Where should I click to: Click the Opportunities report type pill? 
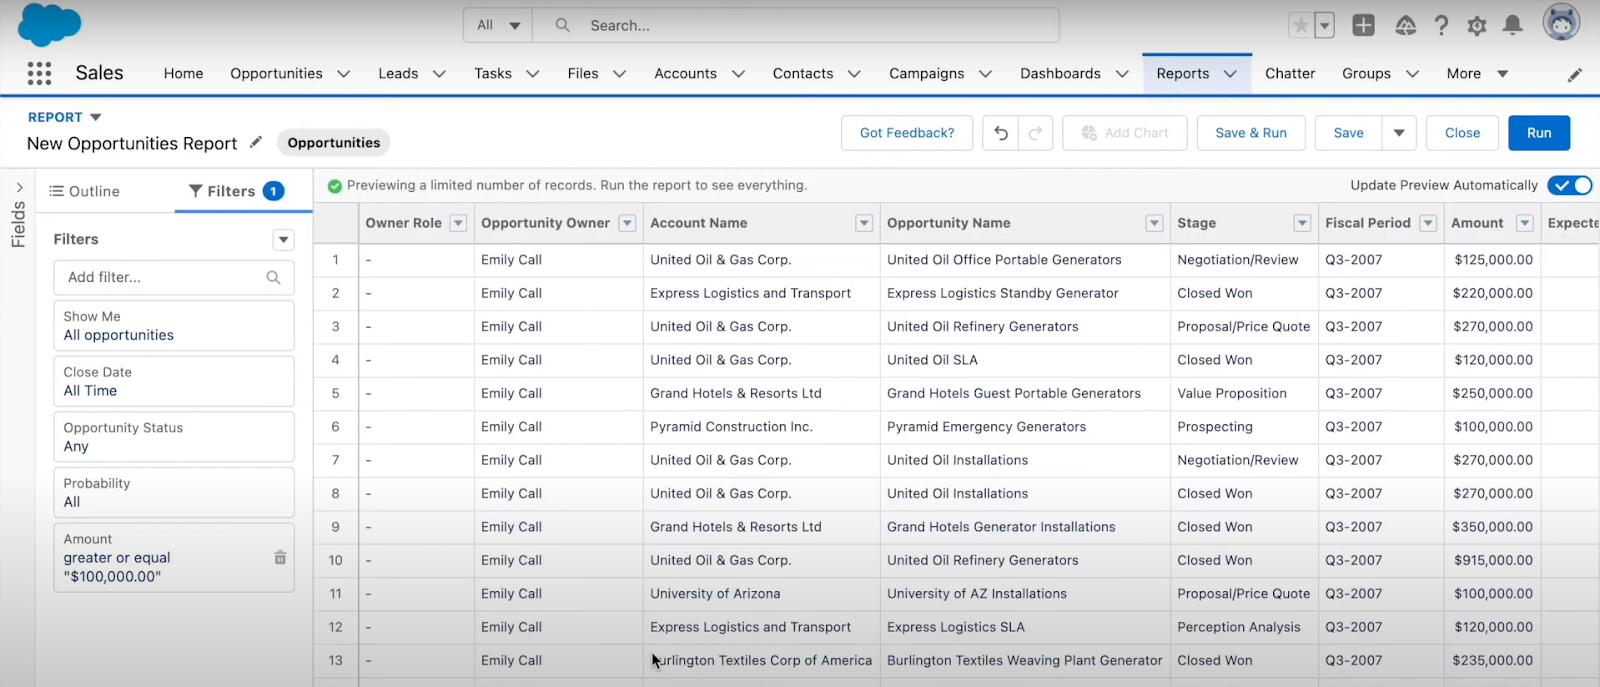tap(334, 143)
